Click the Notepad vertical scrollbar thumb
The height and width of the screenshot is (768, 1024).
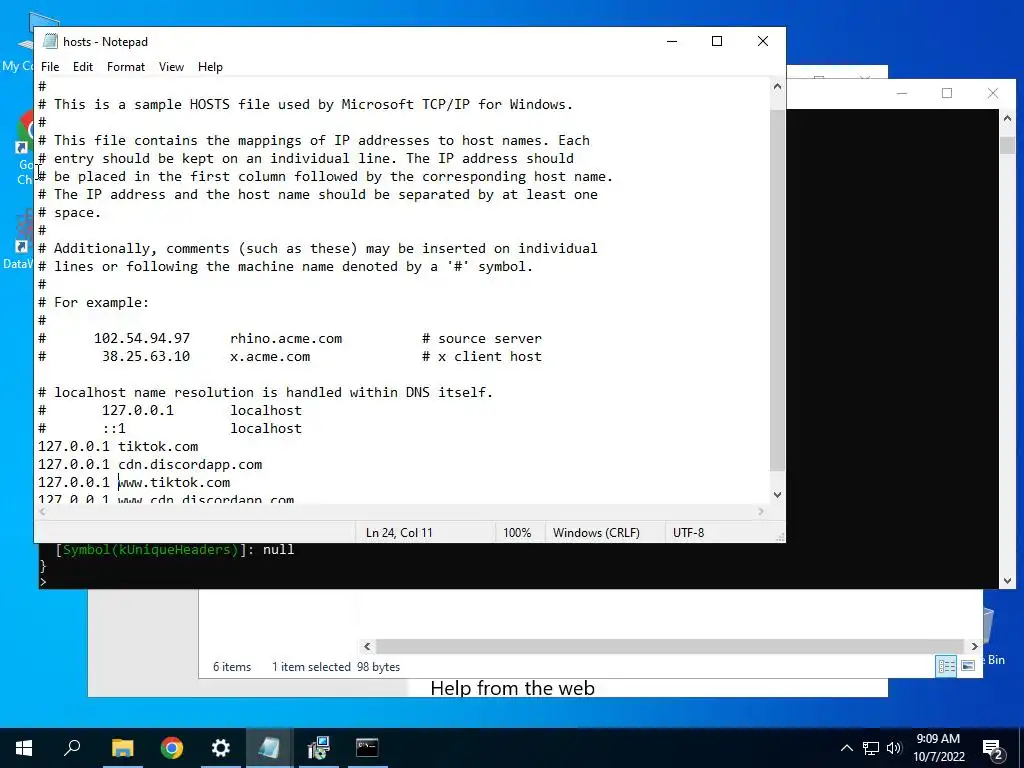777,290
